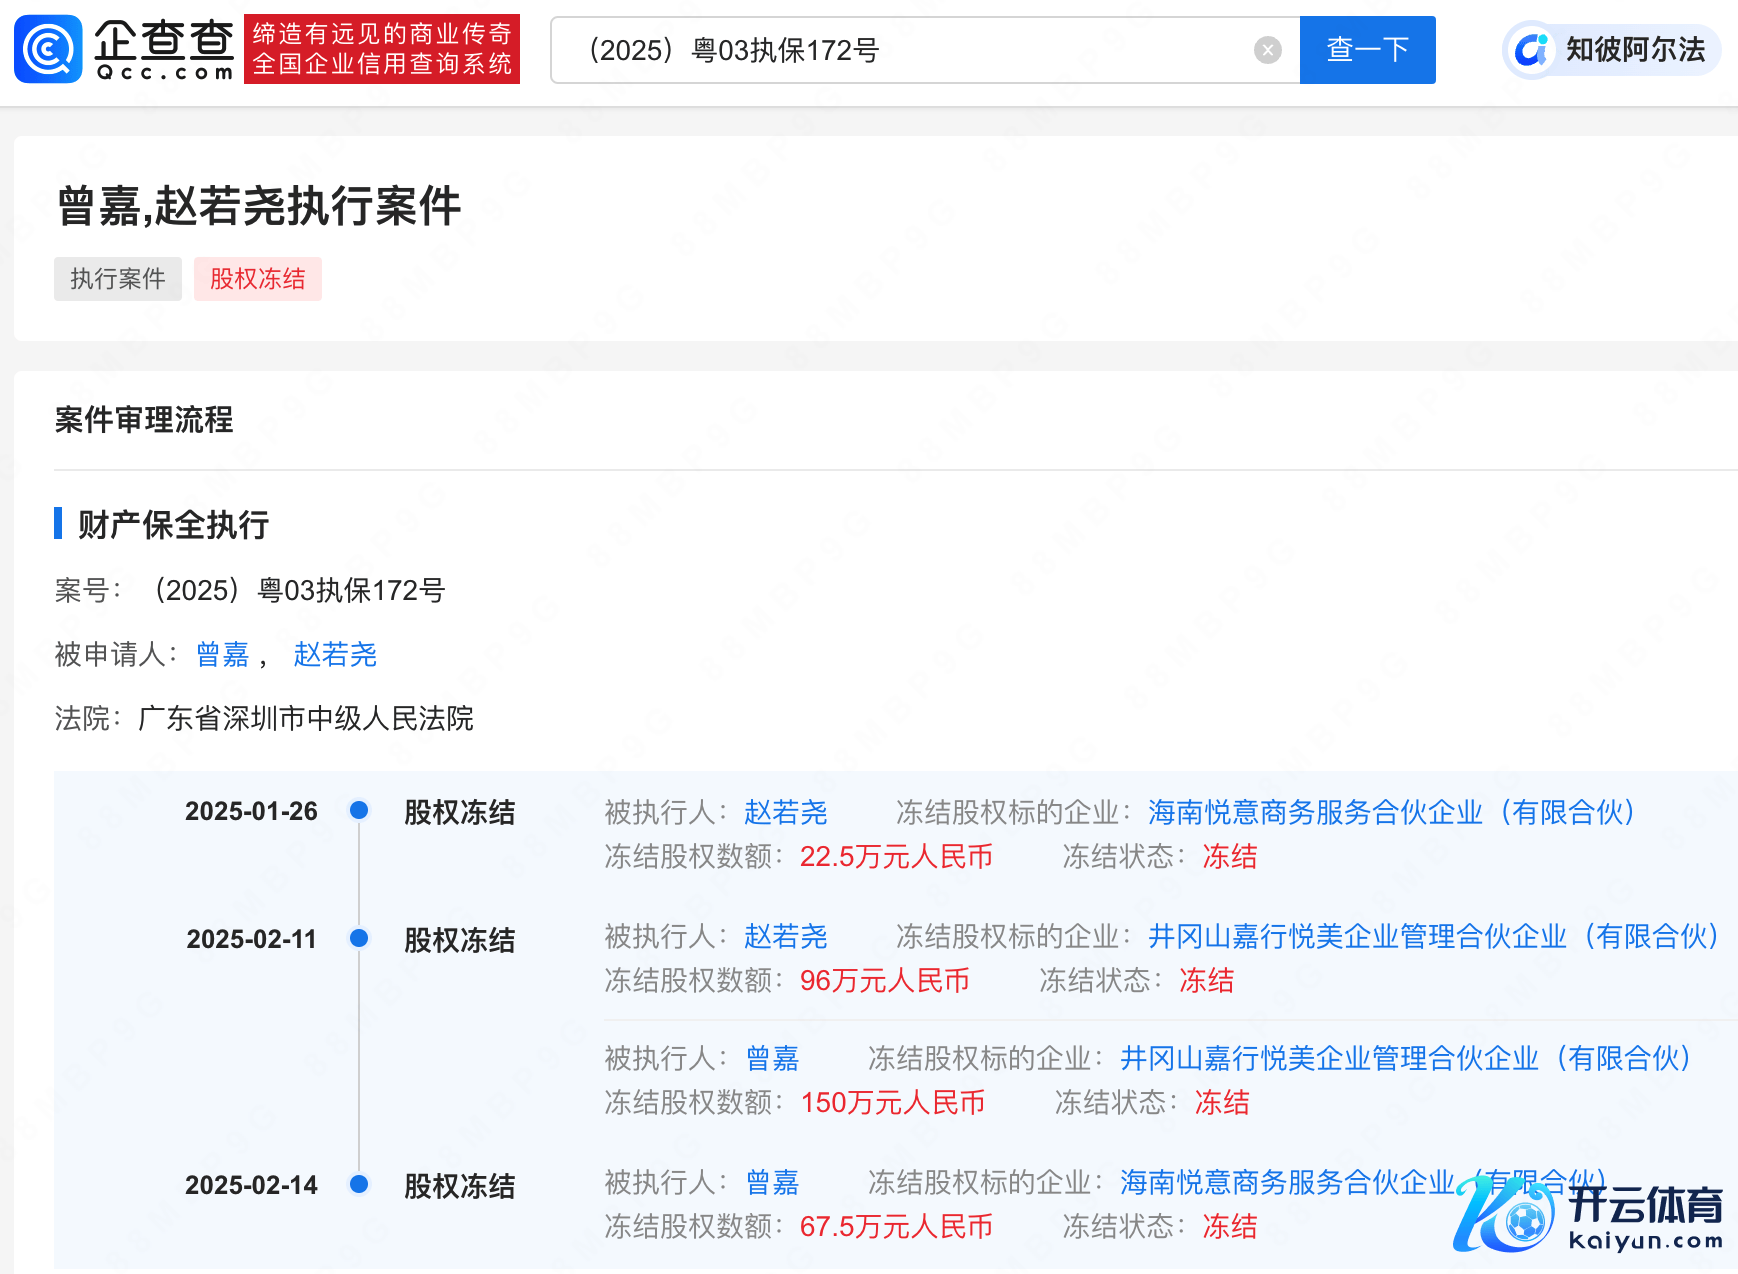Open respondent 赵若尧 profile link
This screenshot has width=1738, height=1274.
[x=335, y=655]
